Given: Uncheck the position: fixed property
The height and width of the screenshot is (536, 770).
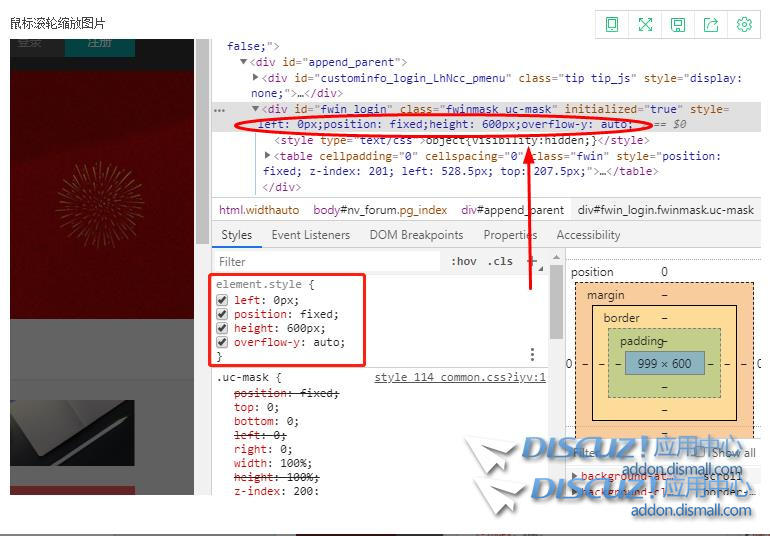Looking at the screenshot, I should tap(222, 314).
